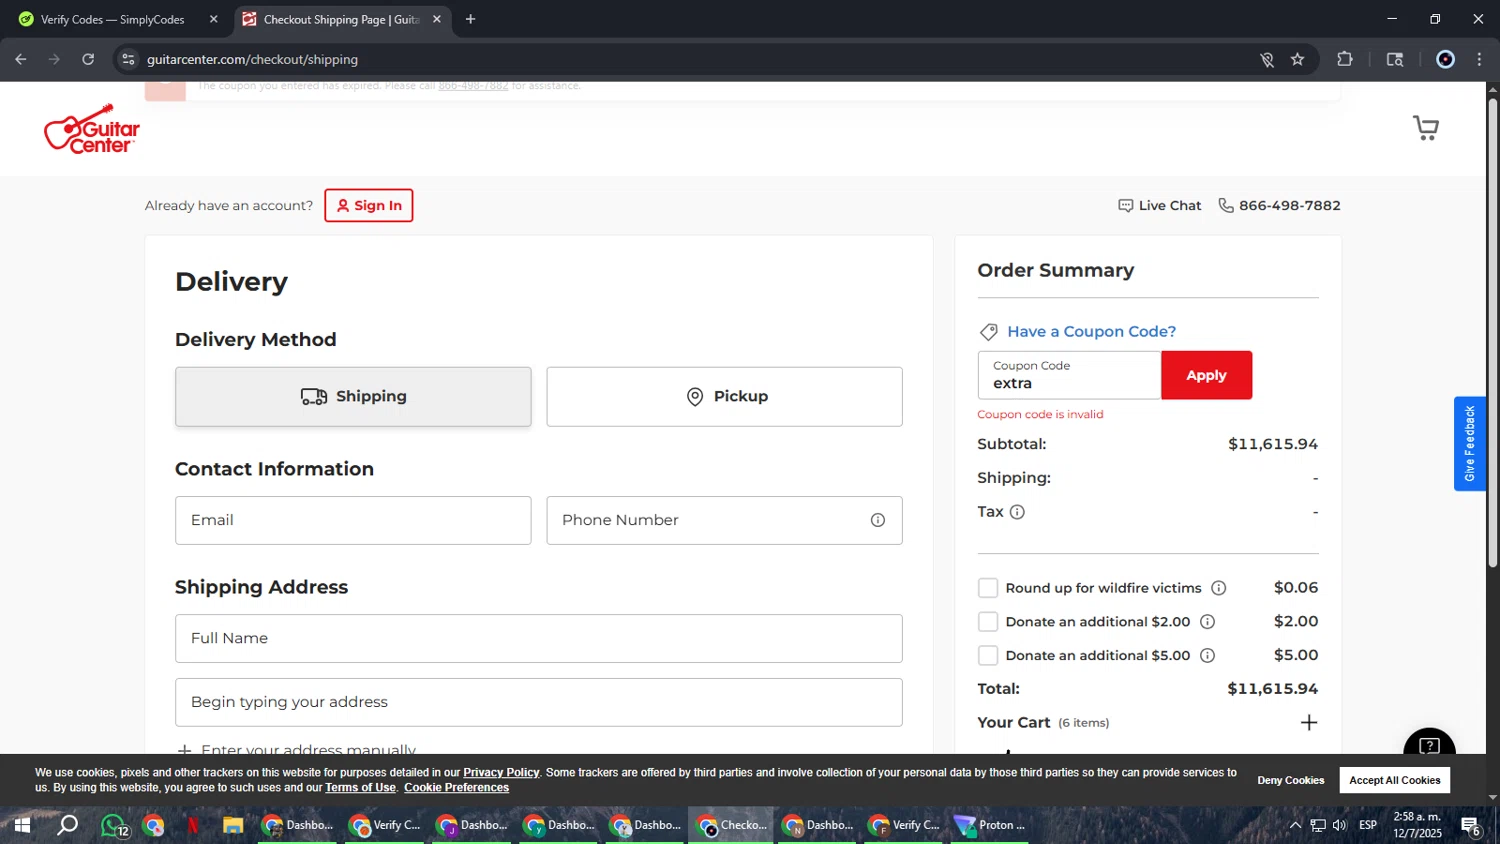Click the ESP language indicator

tap(1368, 825)
